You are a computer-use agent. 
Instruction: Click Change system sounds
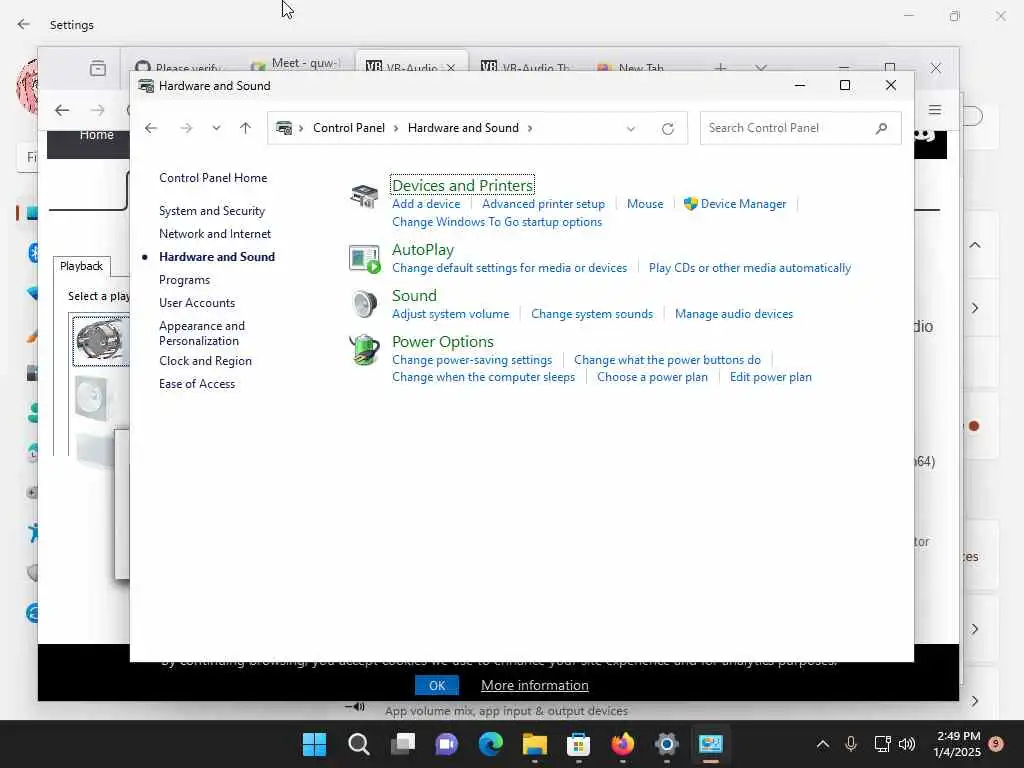[592, 314]
